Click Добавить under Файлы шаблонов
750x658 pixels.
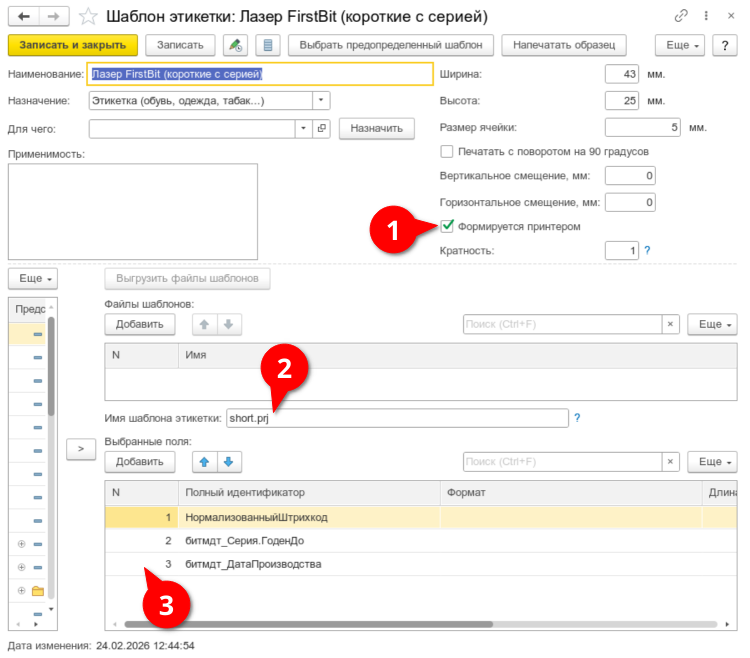140,324
